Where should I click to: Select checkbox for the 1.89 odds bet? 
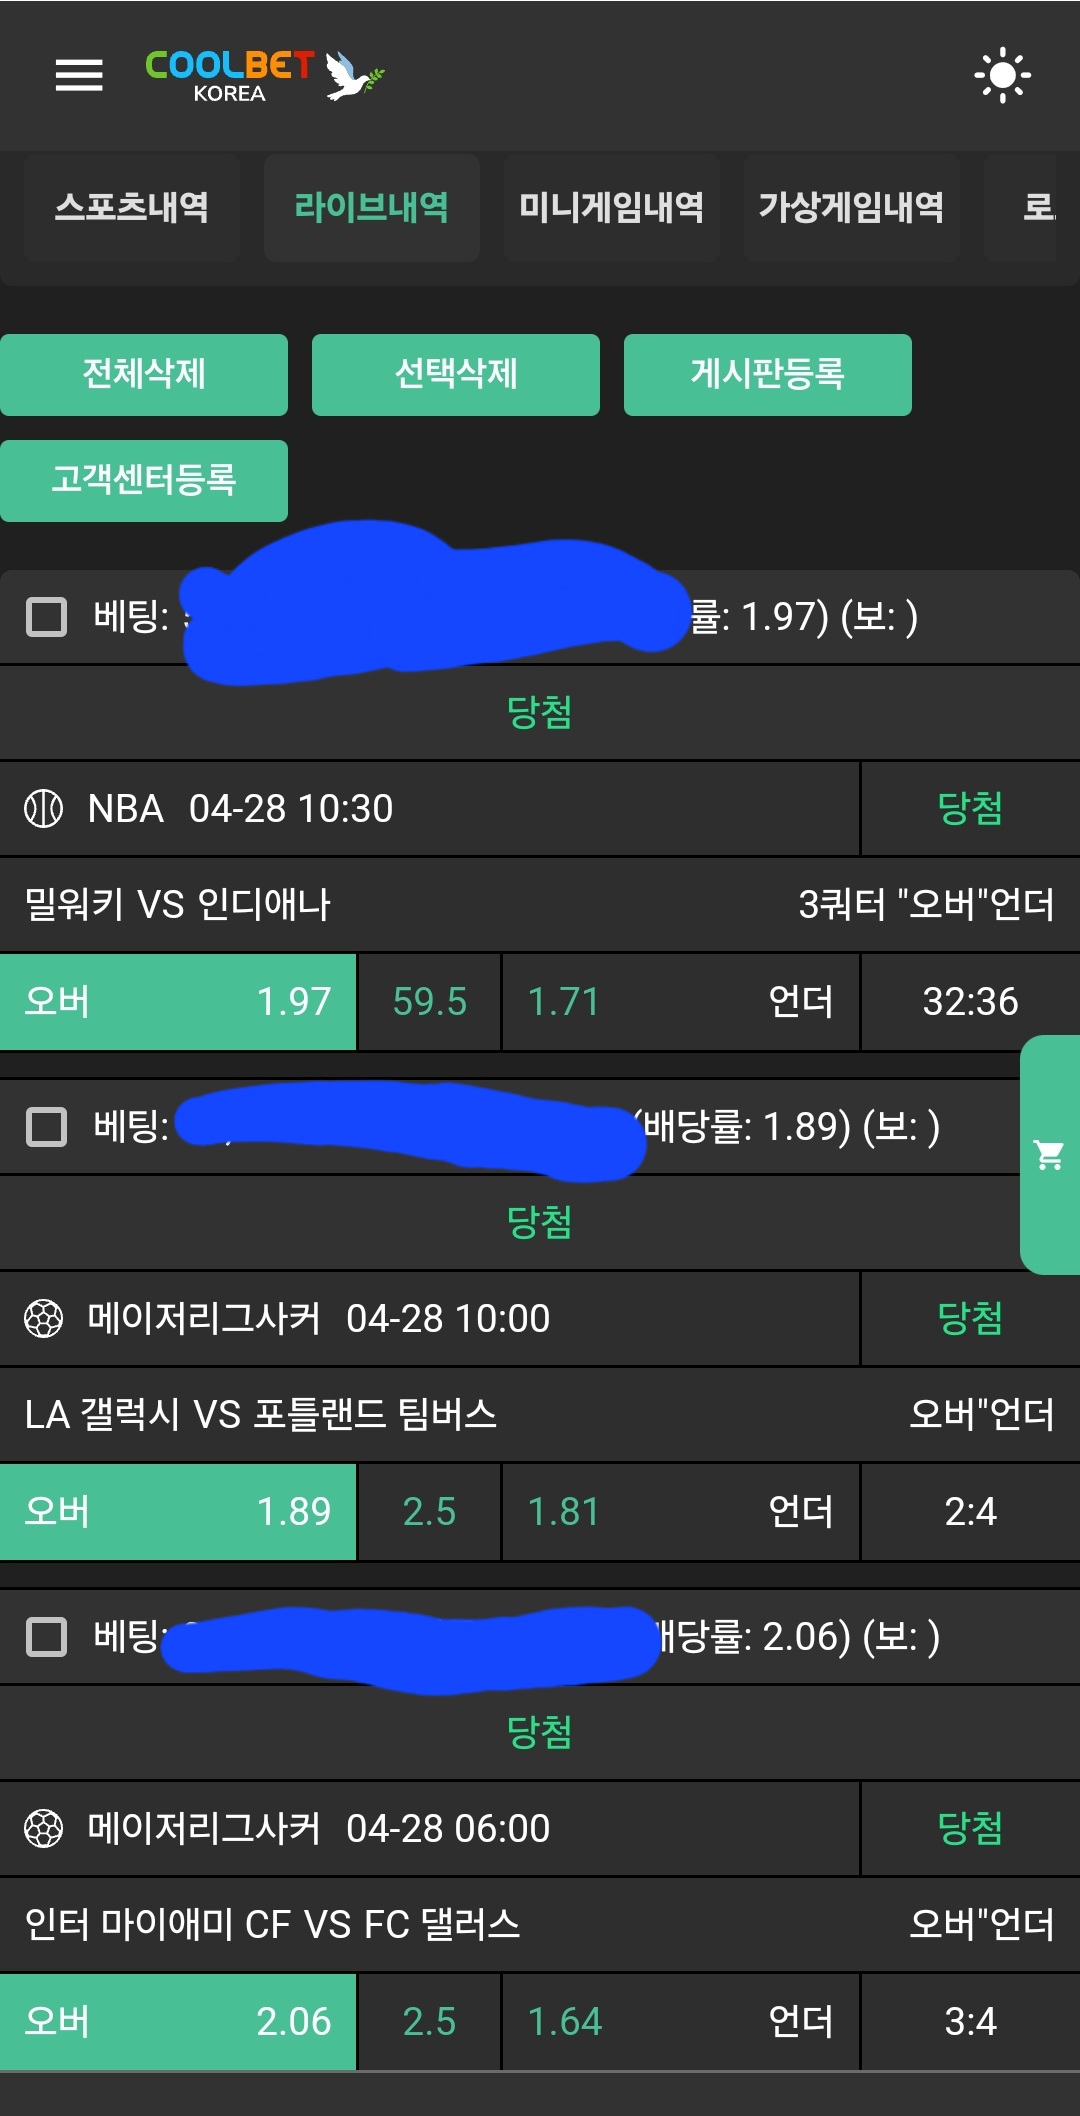[46, 1127]
